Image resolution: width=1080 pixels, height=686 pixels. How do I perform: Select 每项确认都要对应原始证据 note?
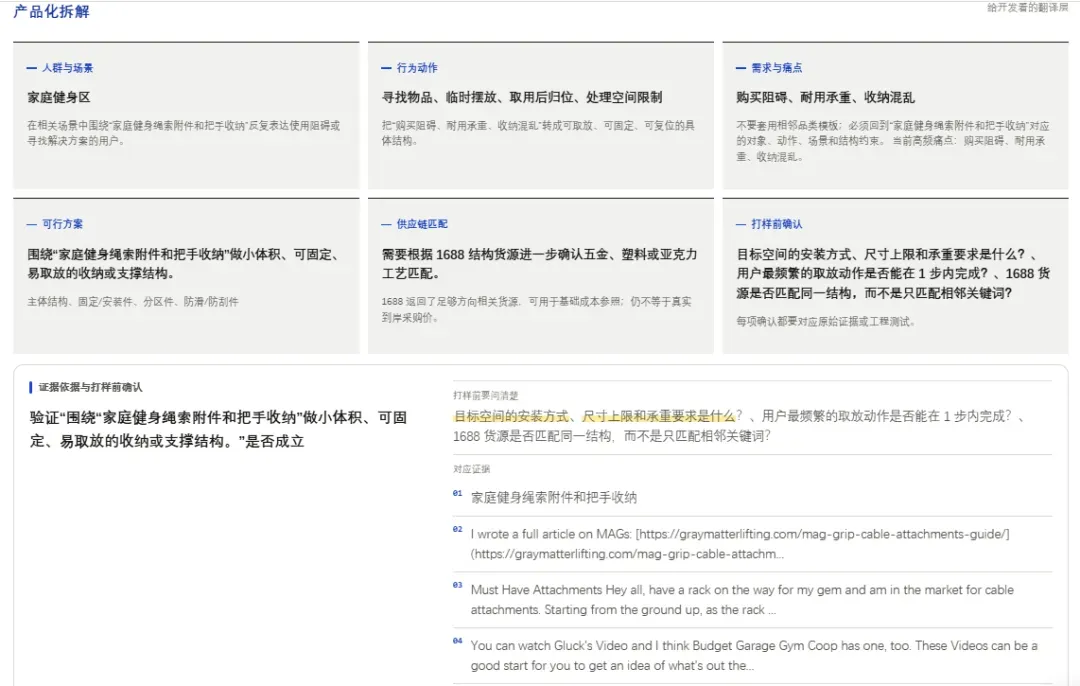[825, 321]
